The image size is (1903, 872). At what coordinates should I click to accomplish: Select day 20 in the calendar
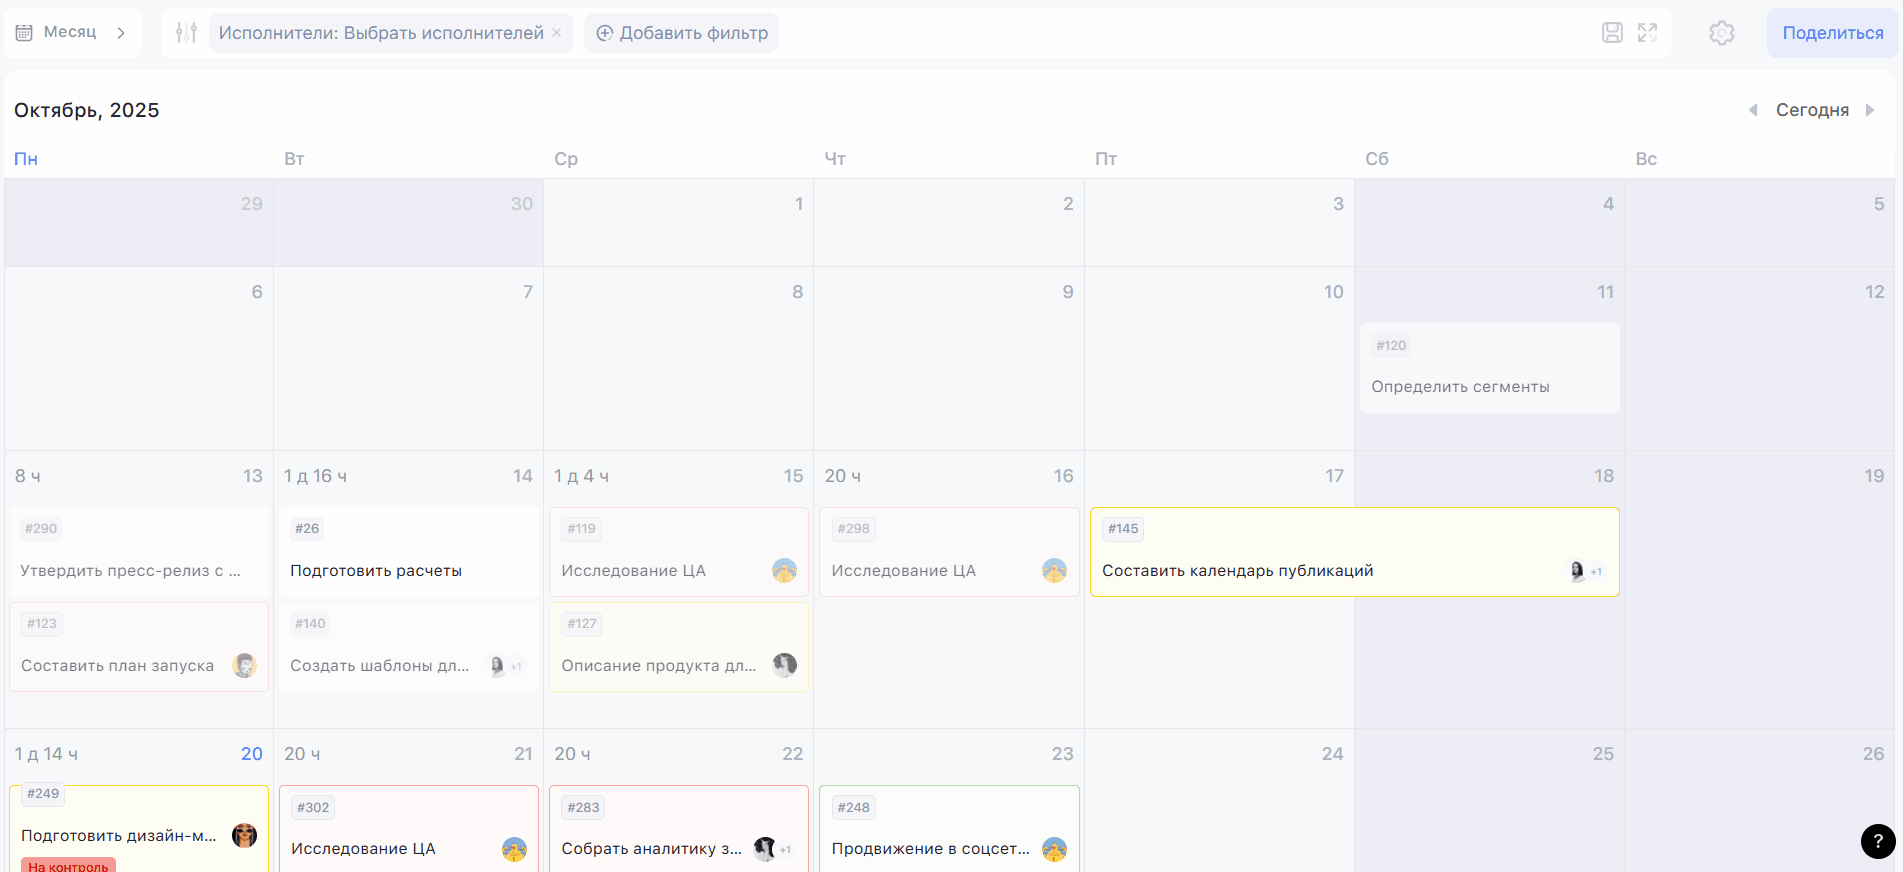tap(251, 754)
